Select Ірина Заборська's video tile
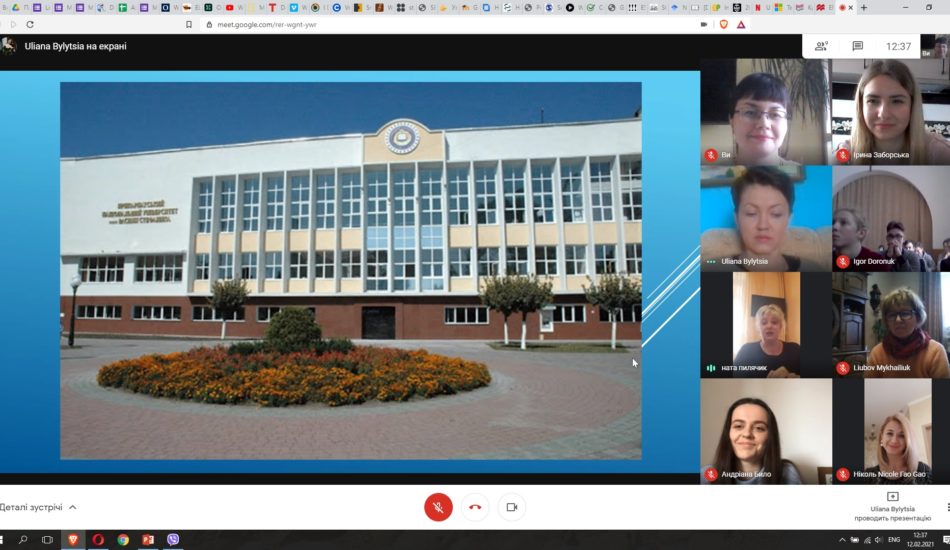950x550 pixels. click(x=890, y=112)
